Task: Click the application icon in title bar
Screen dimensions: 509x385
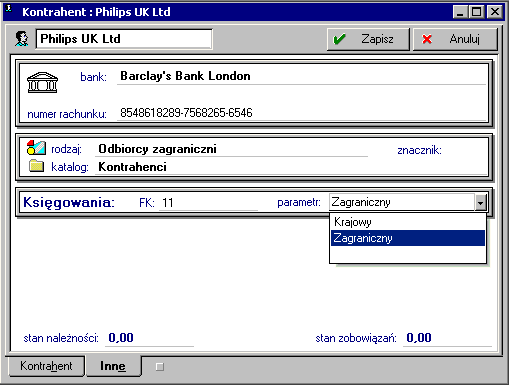Action: [x=9, y=8]
